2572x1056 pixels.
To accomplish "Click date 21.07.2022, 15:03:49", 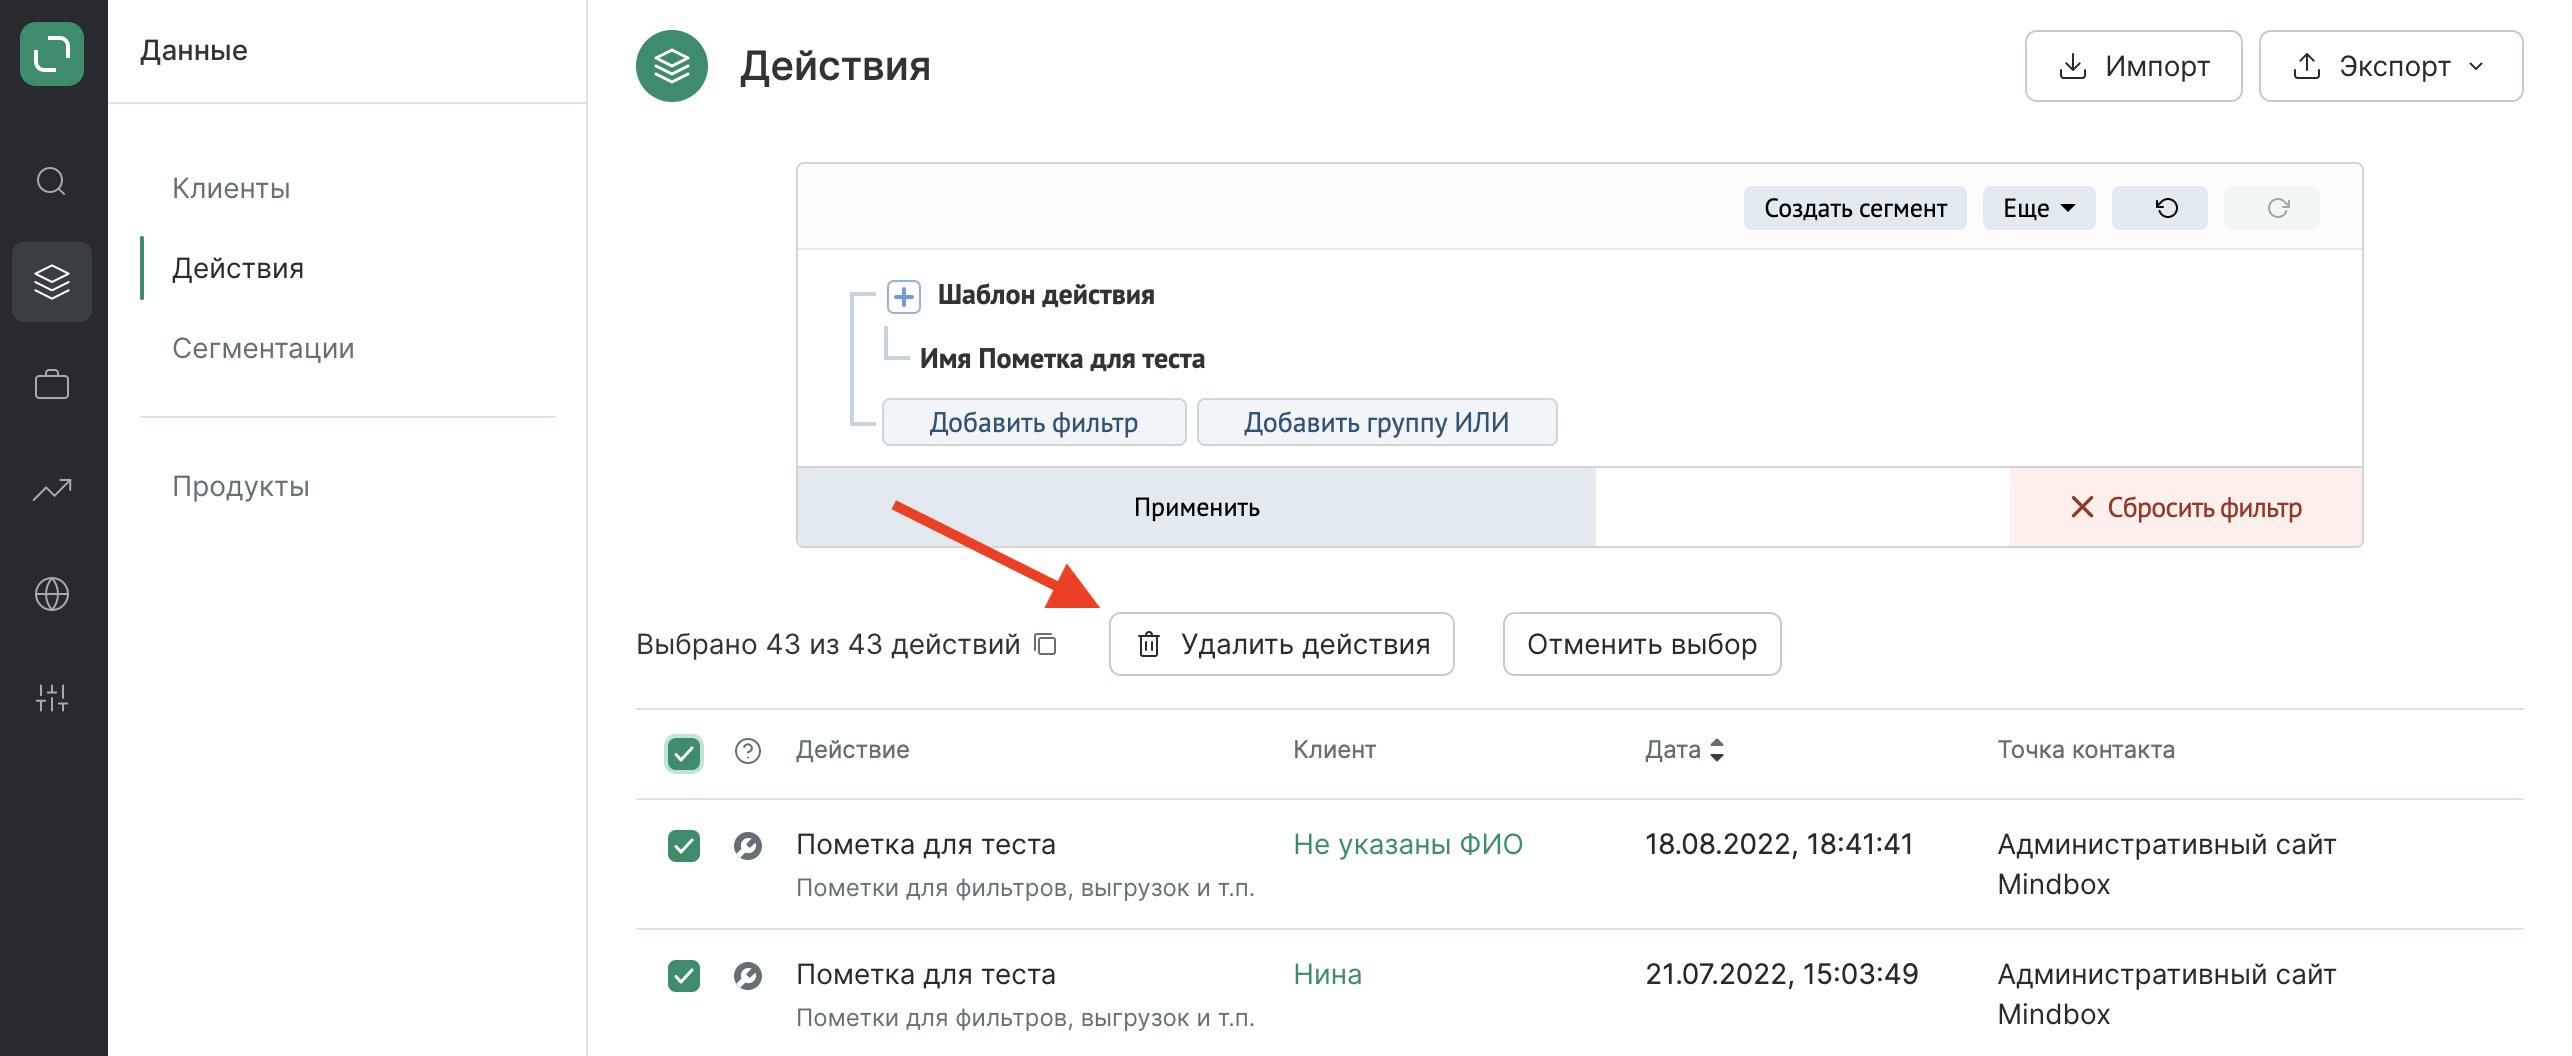I will (x=1782, y=974).
